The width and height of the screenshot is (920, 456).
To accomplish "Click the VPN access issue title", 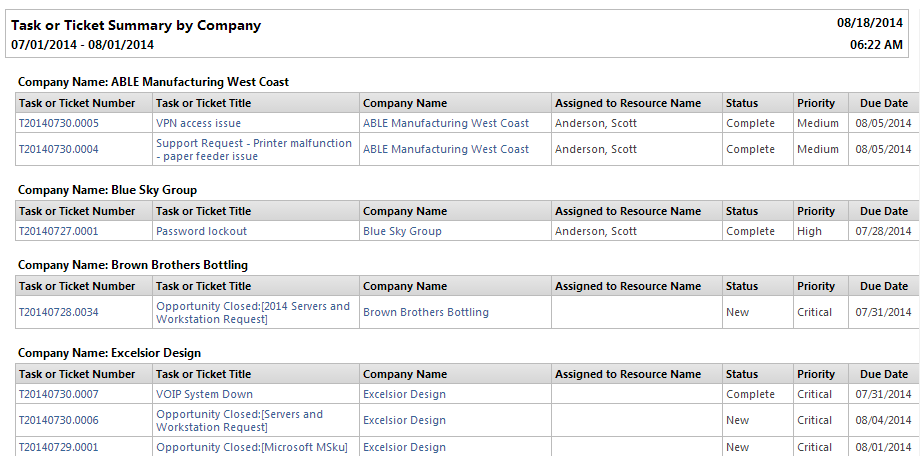I will 198,123.
